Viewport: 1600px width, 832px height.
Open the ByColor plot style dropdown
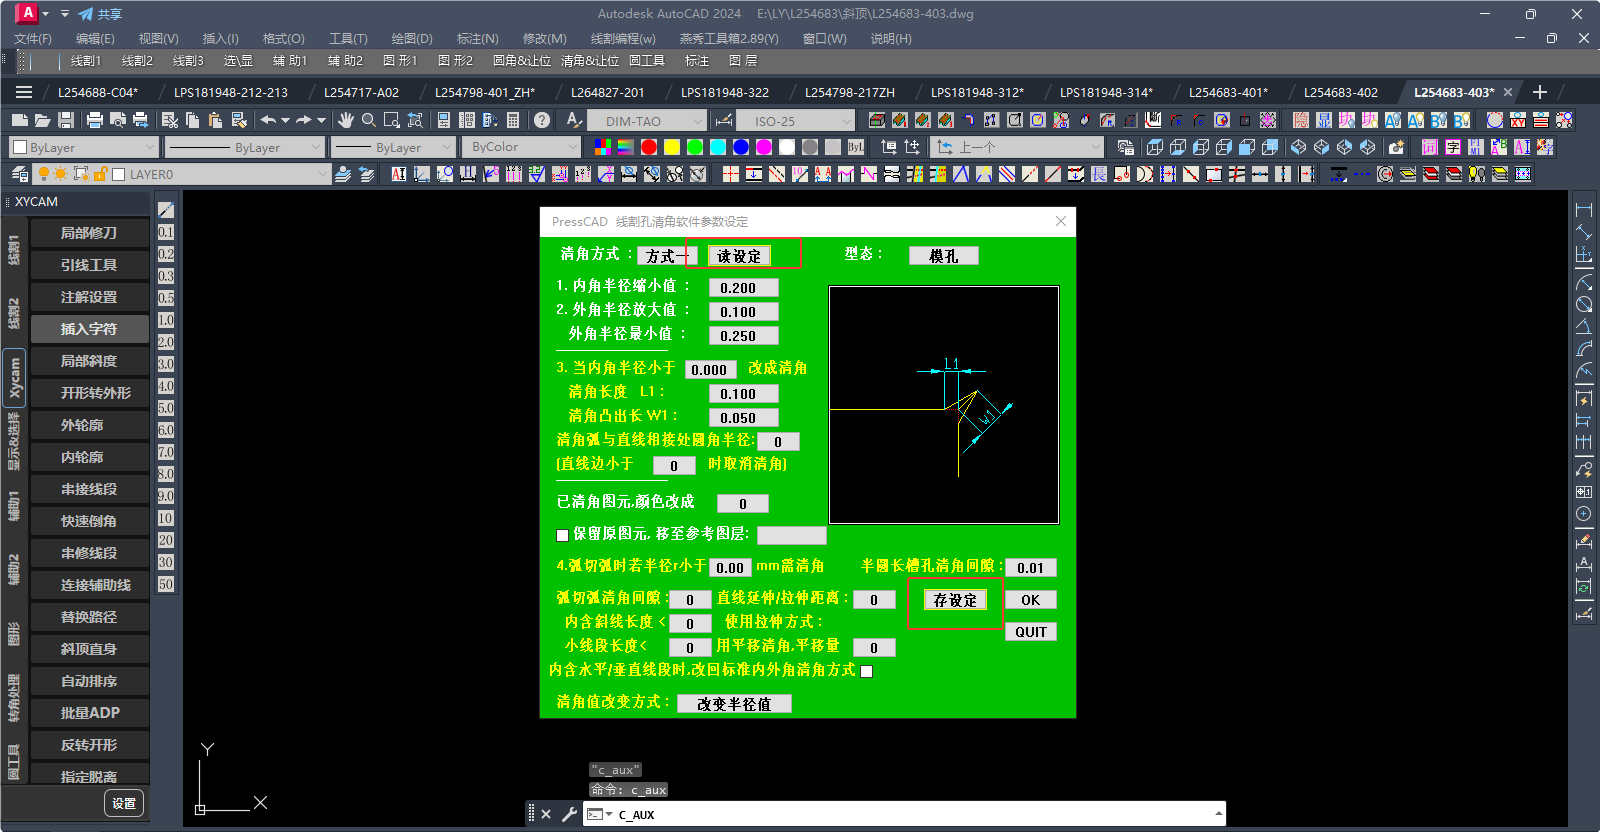pos(521,147)
